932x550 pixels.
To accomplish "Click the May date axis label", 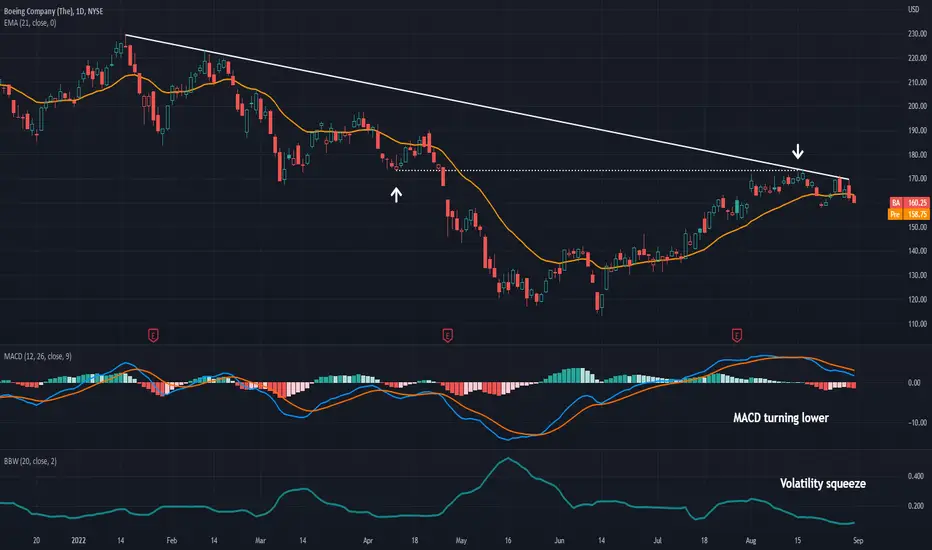I will pyautogui.click(x=461, y=540).
